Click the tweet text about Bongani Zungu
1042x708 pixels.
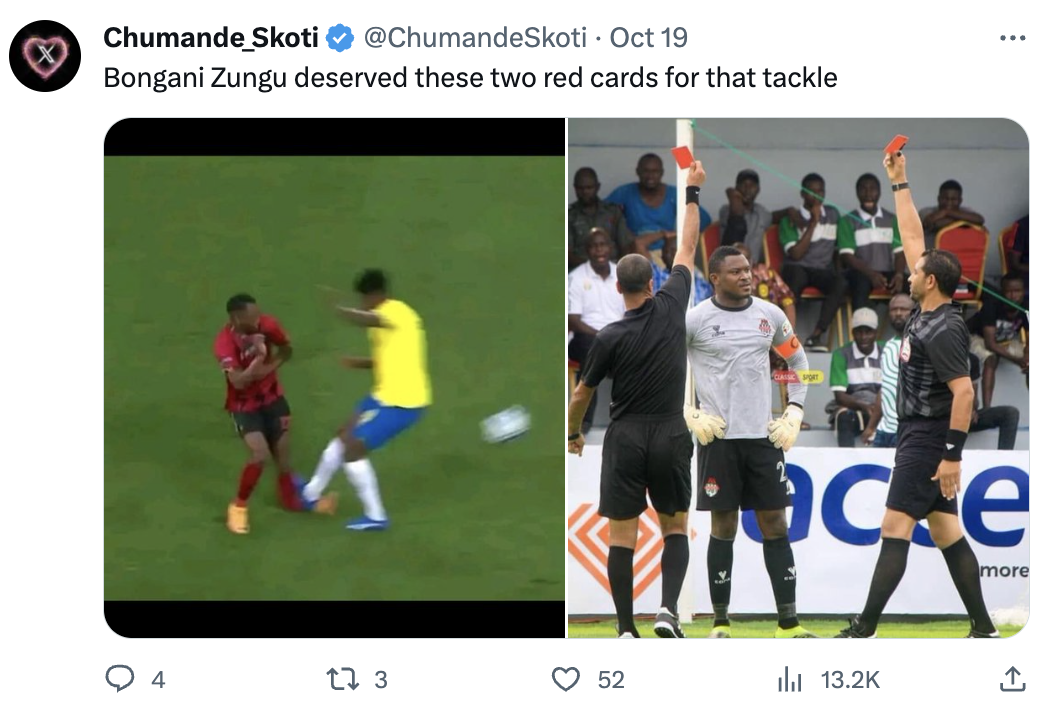point(470,78)
